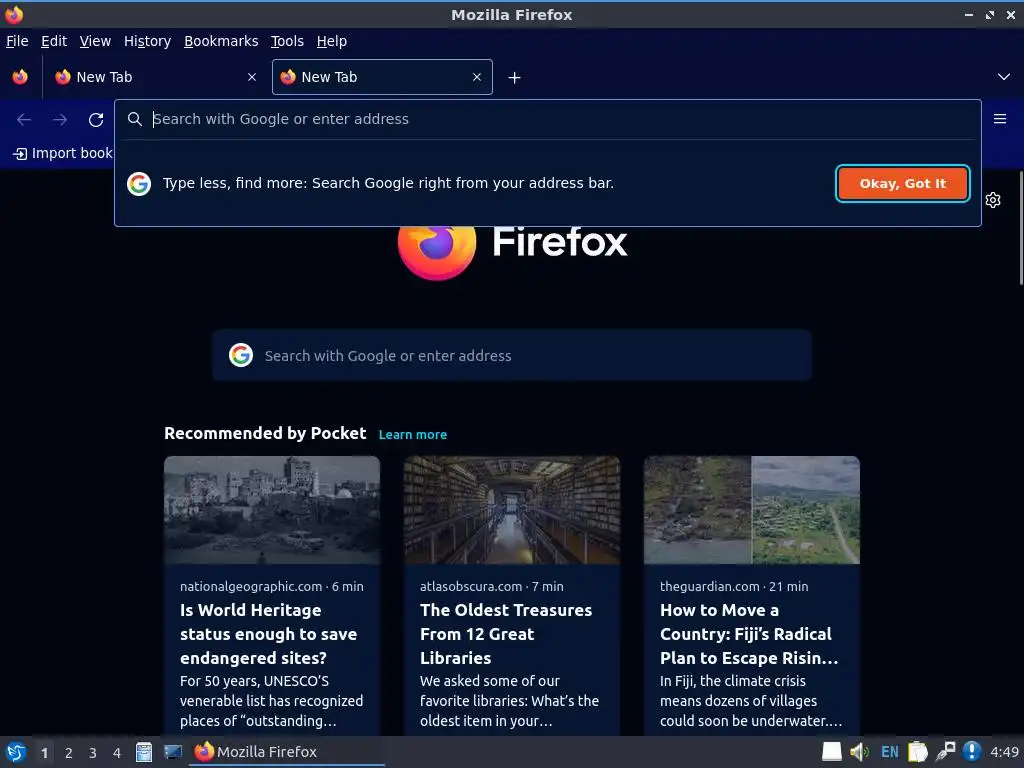
Task: Click Import bookmarks in bookmarks toolbar
Action: point(63,153)
